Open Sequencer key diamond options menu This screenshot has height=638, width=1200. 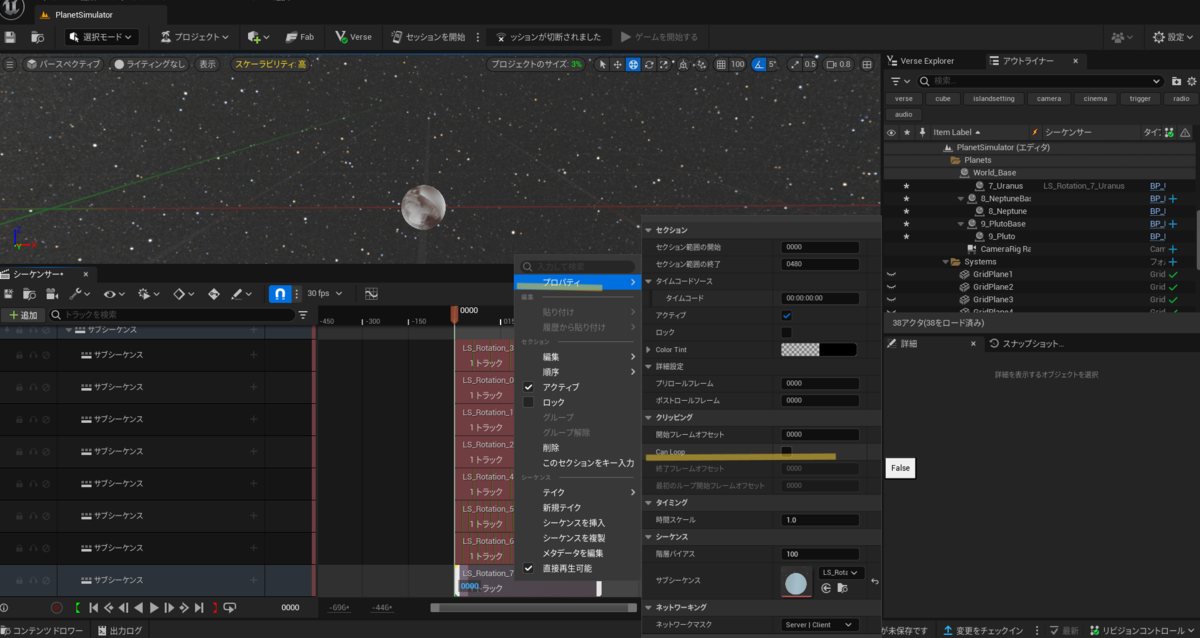point(183,294)
